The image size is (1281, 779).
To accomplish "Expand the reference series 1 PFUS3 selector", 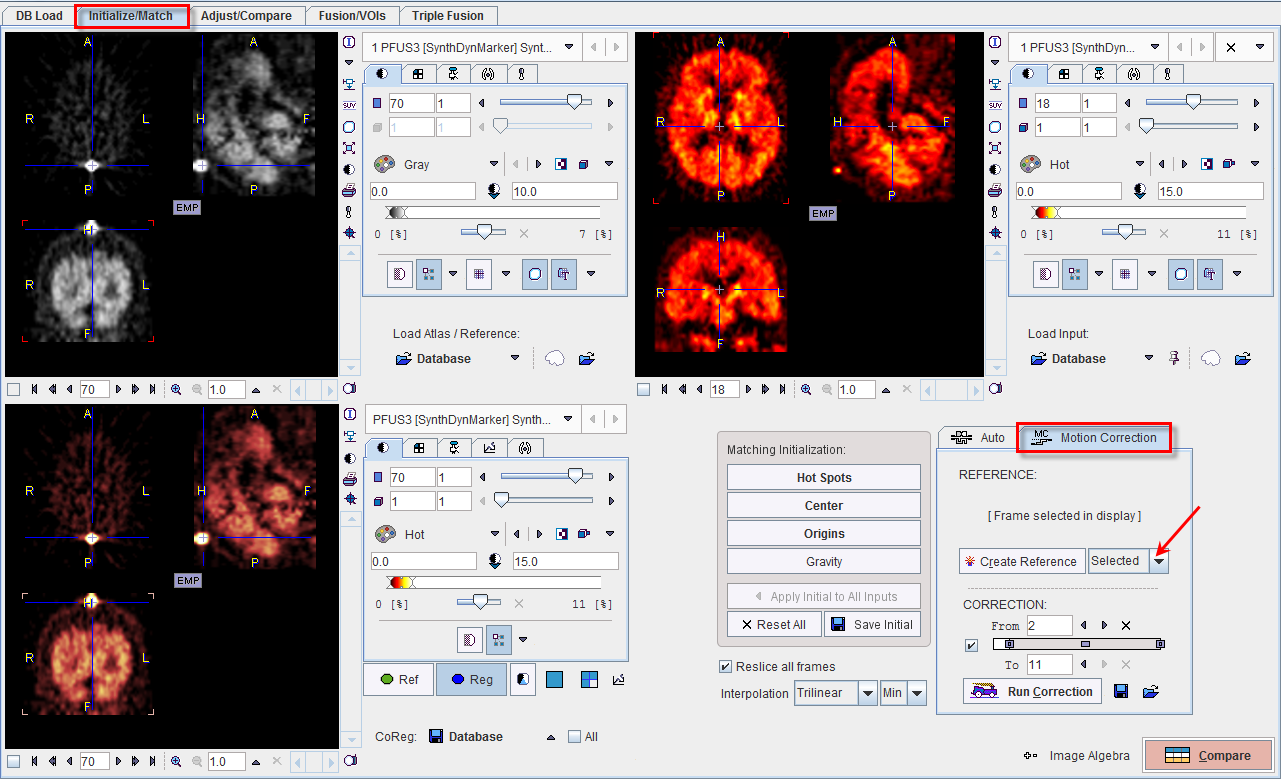I will (569, 47).
